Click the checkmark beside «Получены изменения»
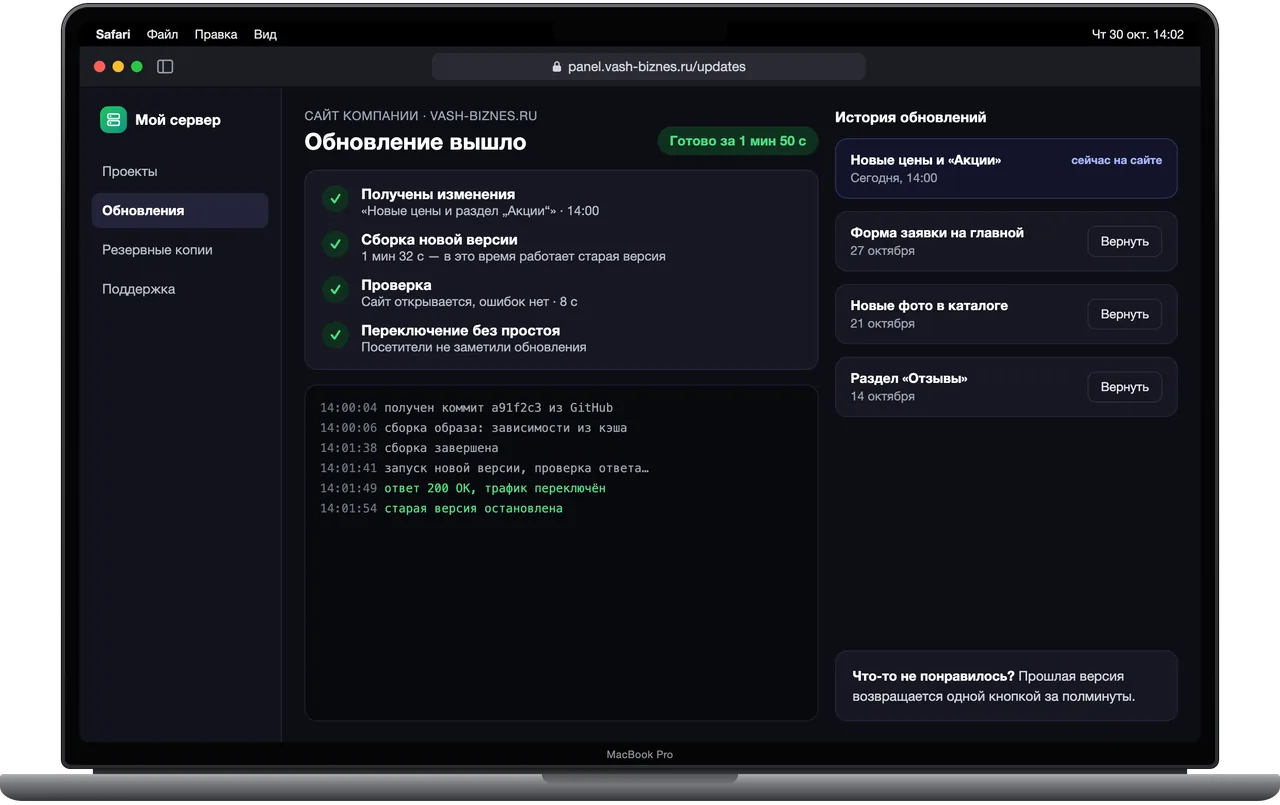This screenshot has width=1280, height=805. coord(334,199)
